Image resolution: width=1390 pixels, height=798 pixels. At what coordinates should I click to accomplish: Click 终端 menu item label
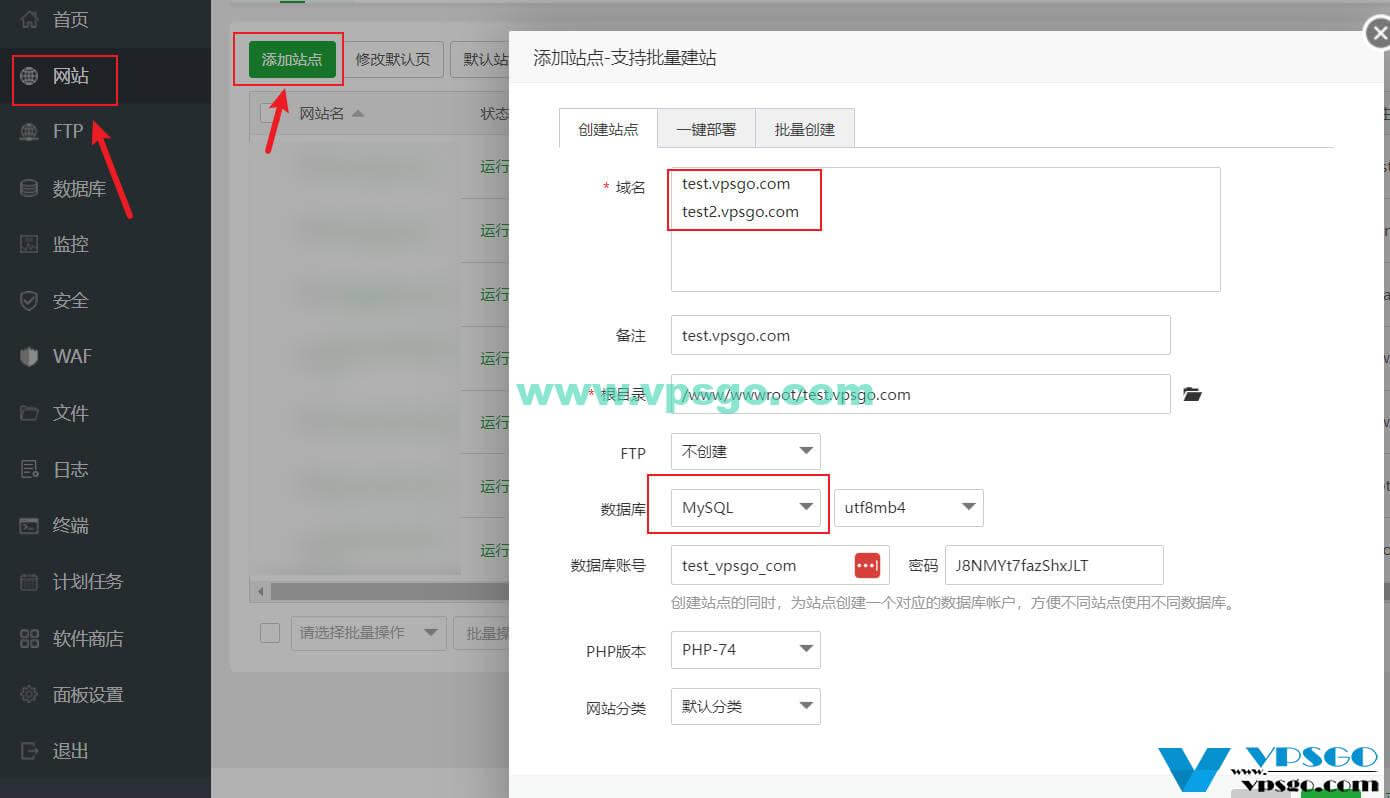(x=71, y=525)
